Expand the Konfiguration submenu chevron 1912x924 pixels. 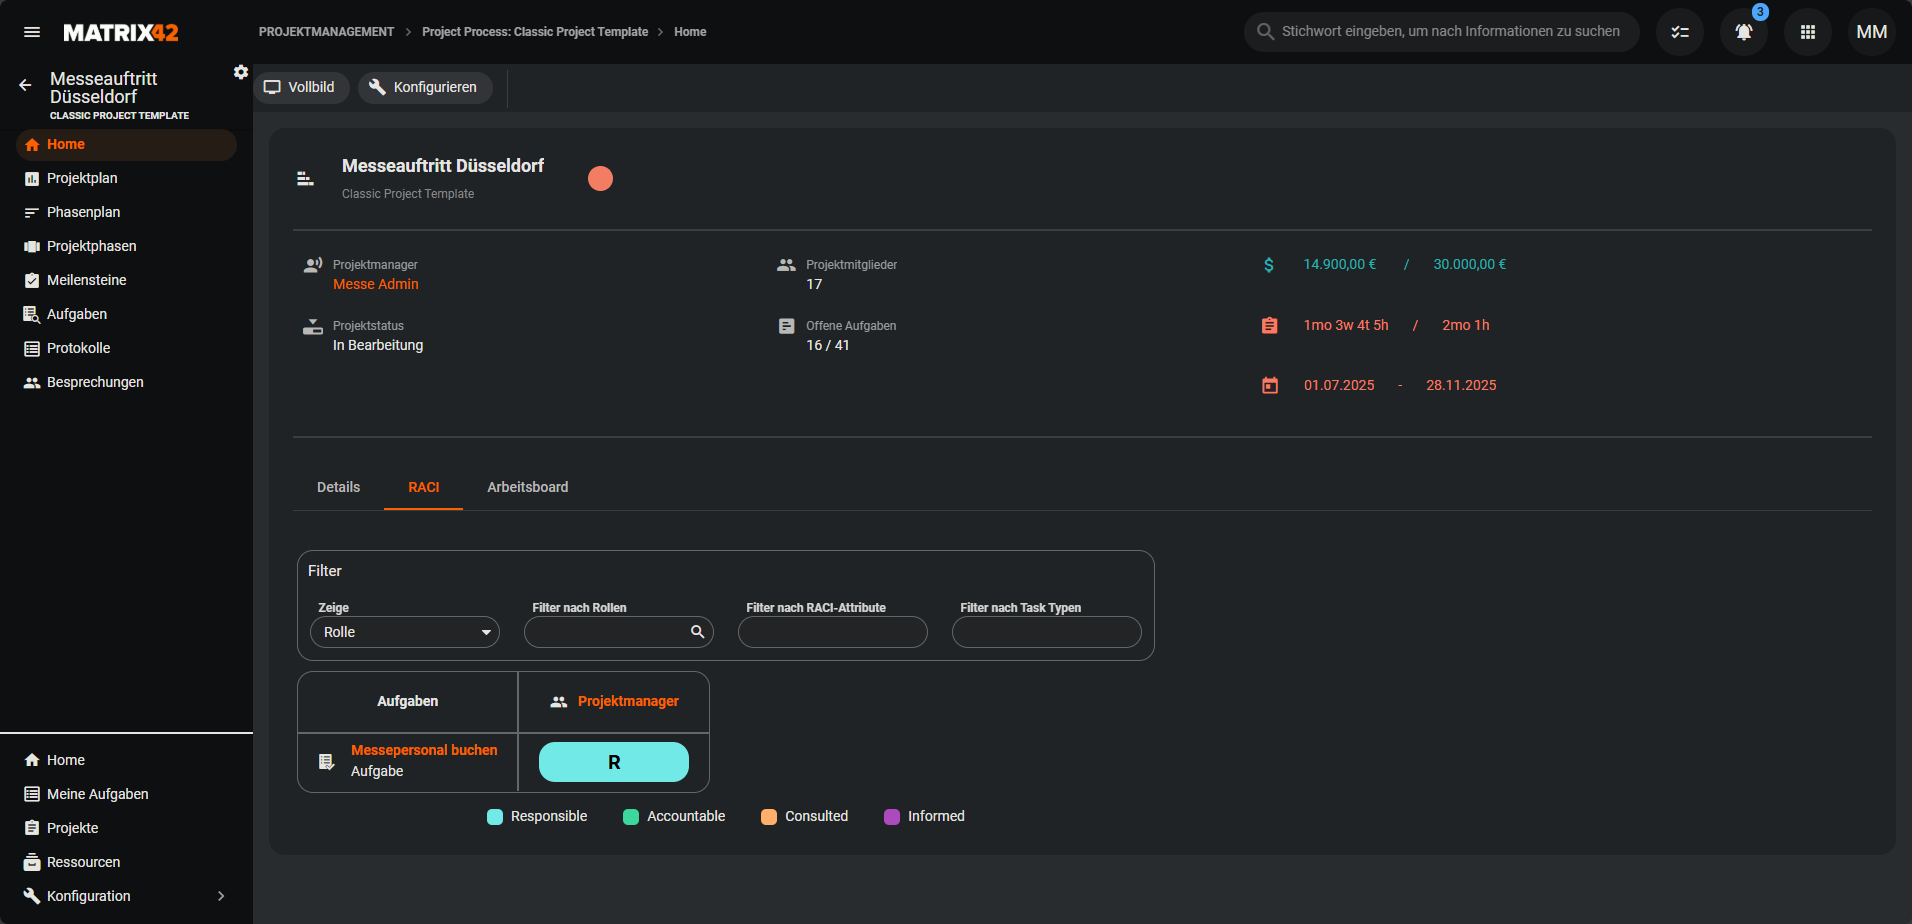221,896
